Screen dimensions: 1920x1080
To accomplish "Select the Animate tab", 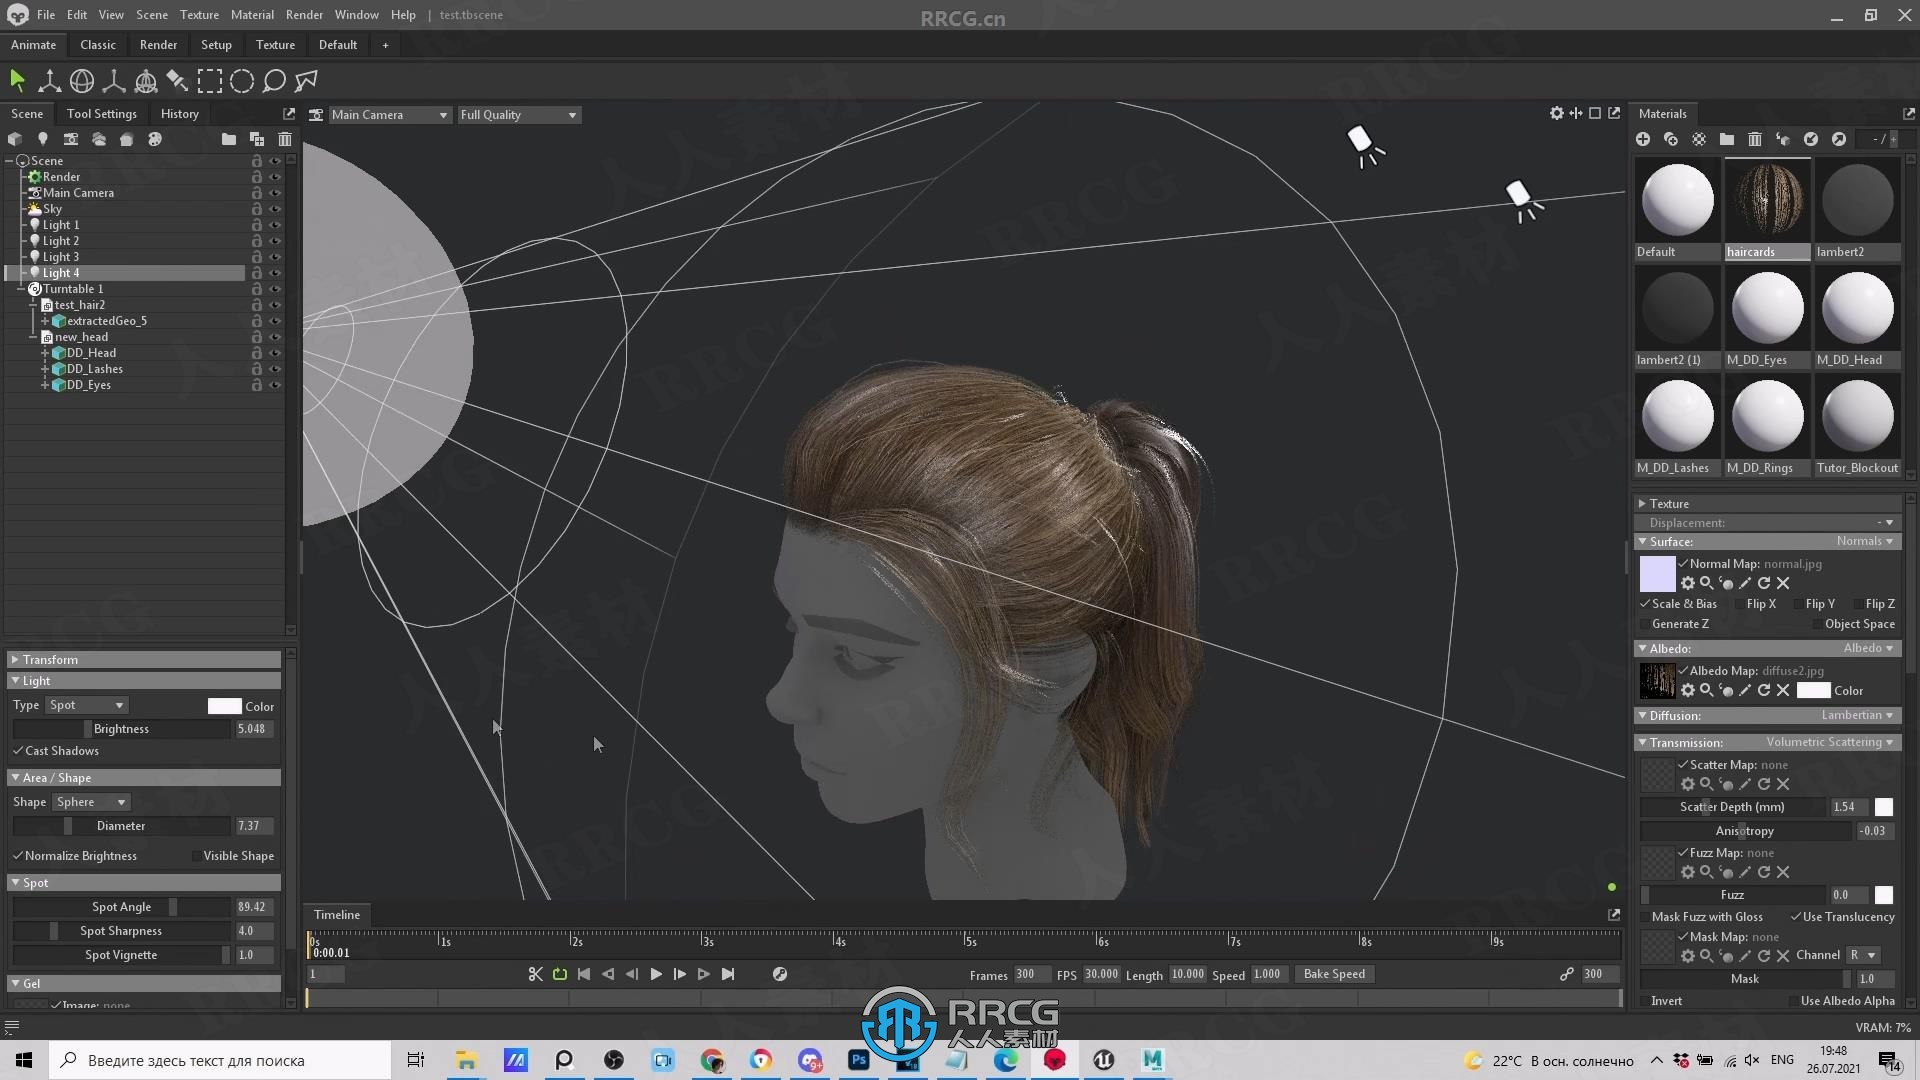I will coord(33,44).
